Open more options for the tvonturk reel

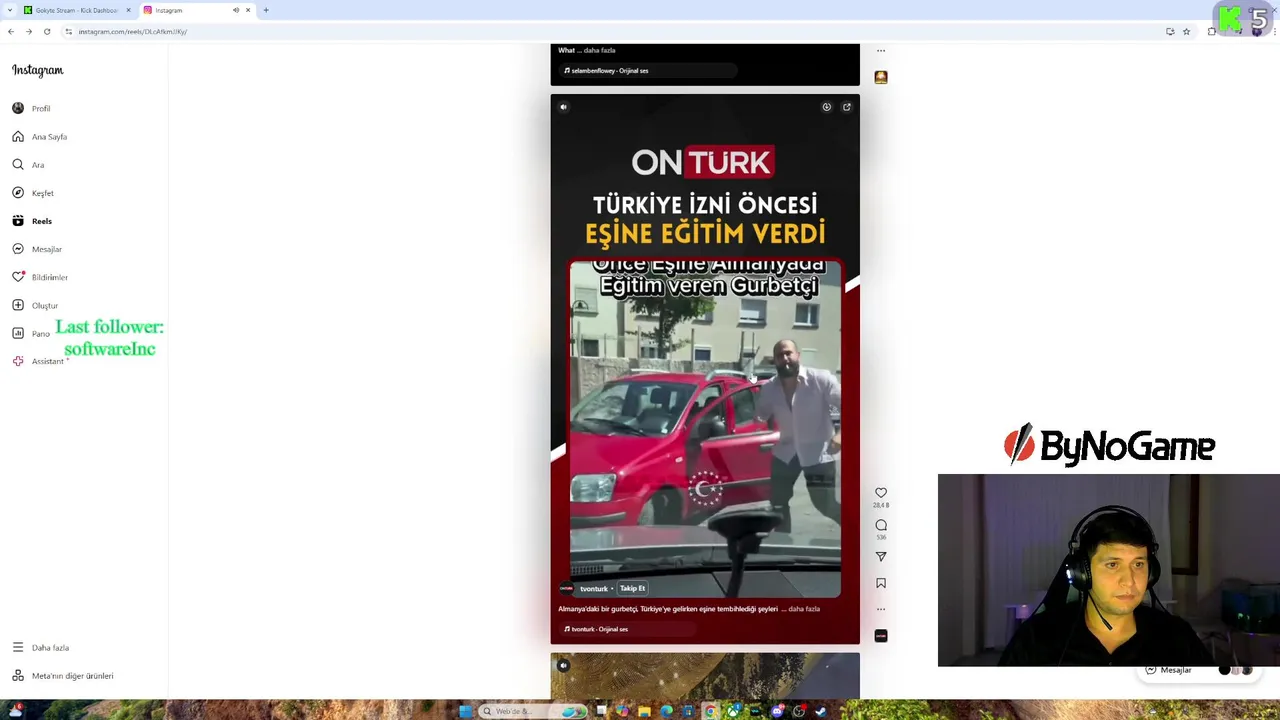pos(881,609)
